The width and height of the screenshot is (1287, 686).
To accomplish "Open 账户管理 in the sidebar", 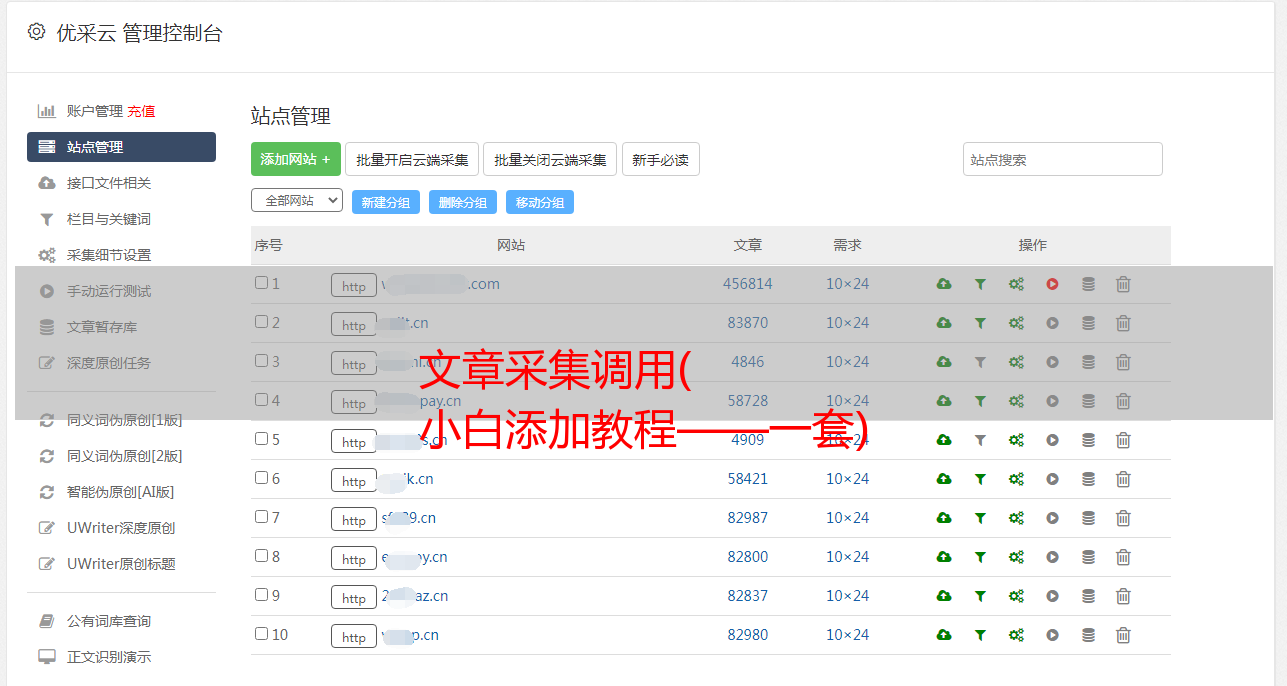I will point(95,111).
